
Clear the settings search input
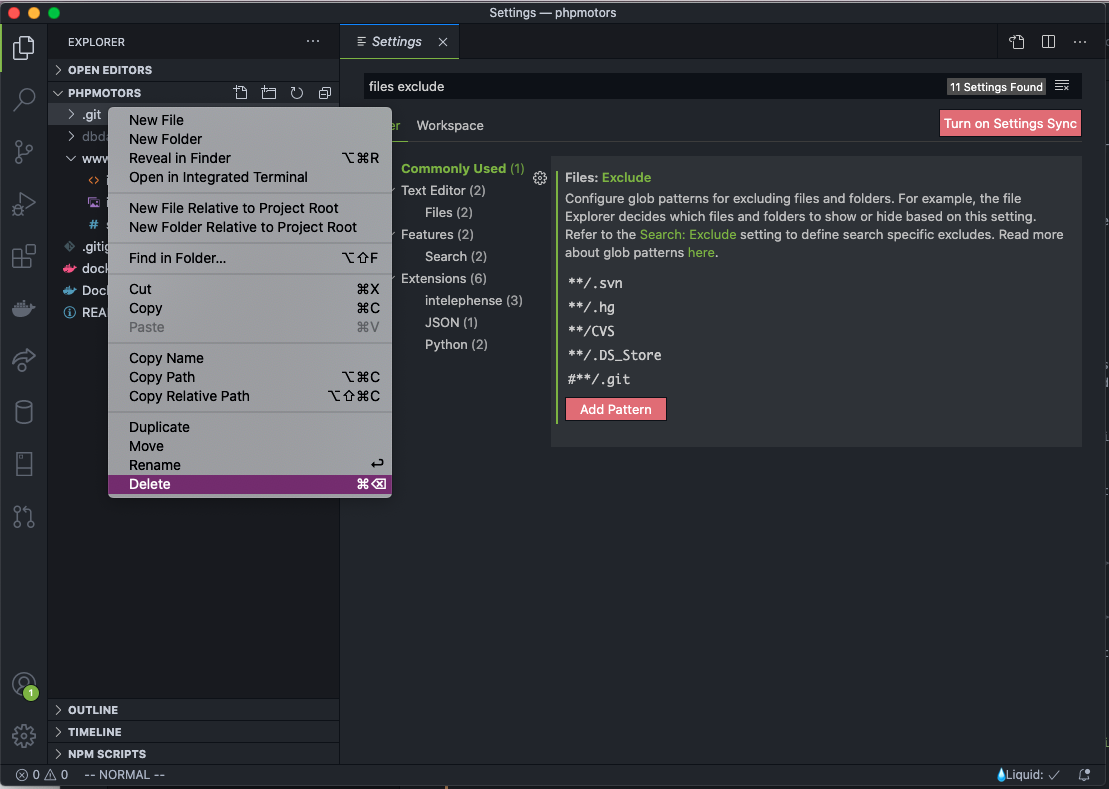(1062, 86)
